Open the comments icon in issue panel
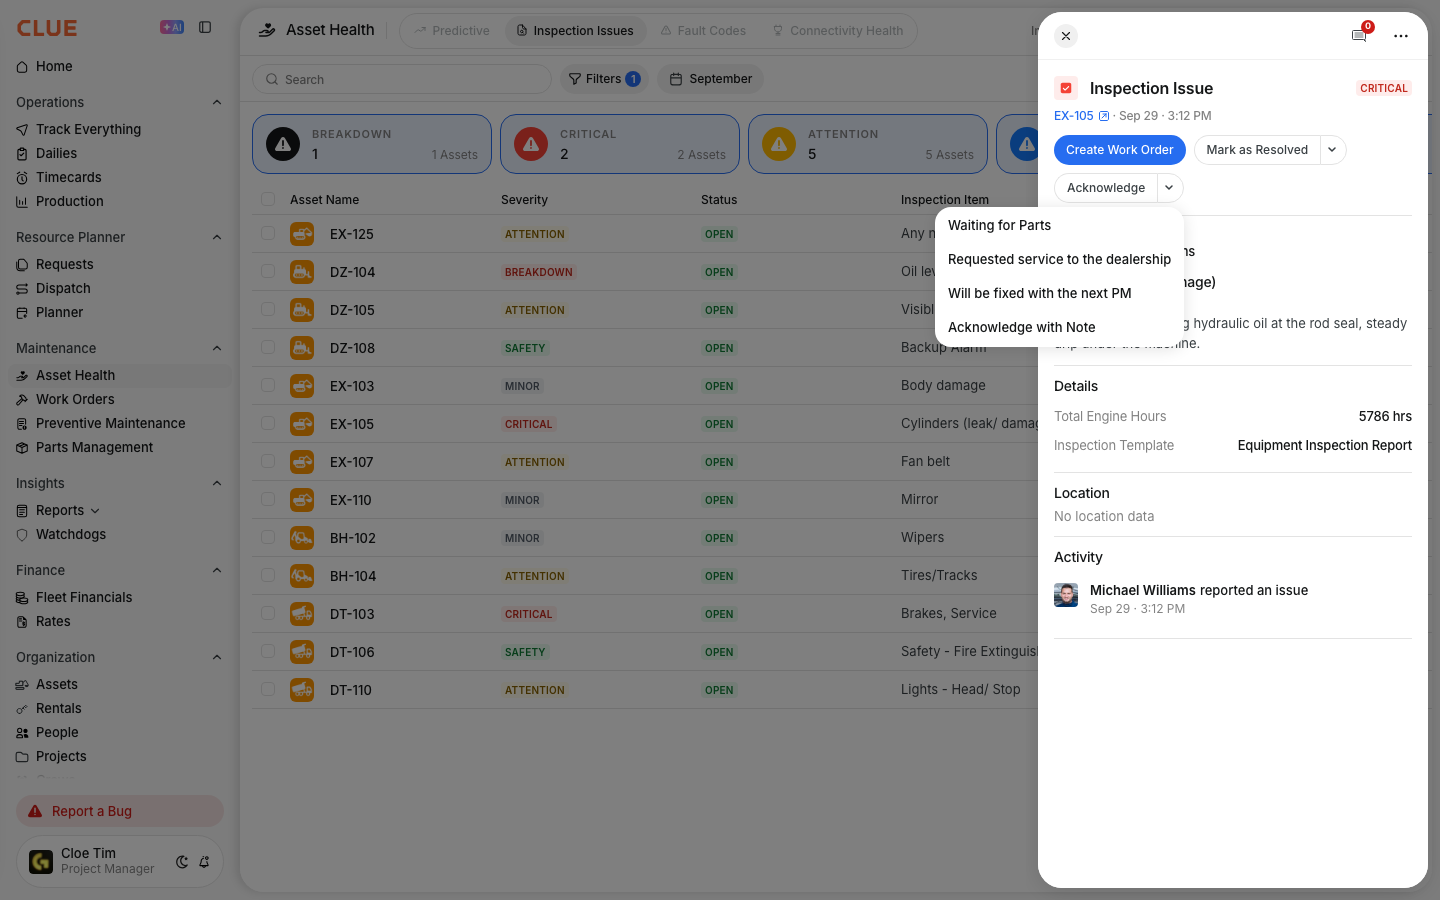The width and height of the screenshot is (1440, 900). (x=1359, y=36)
